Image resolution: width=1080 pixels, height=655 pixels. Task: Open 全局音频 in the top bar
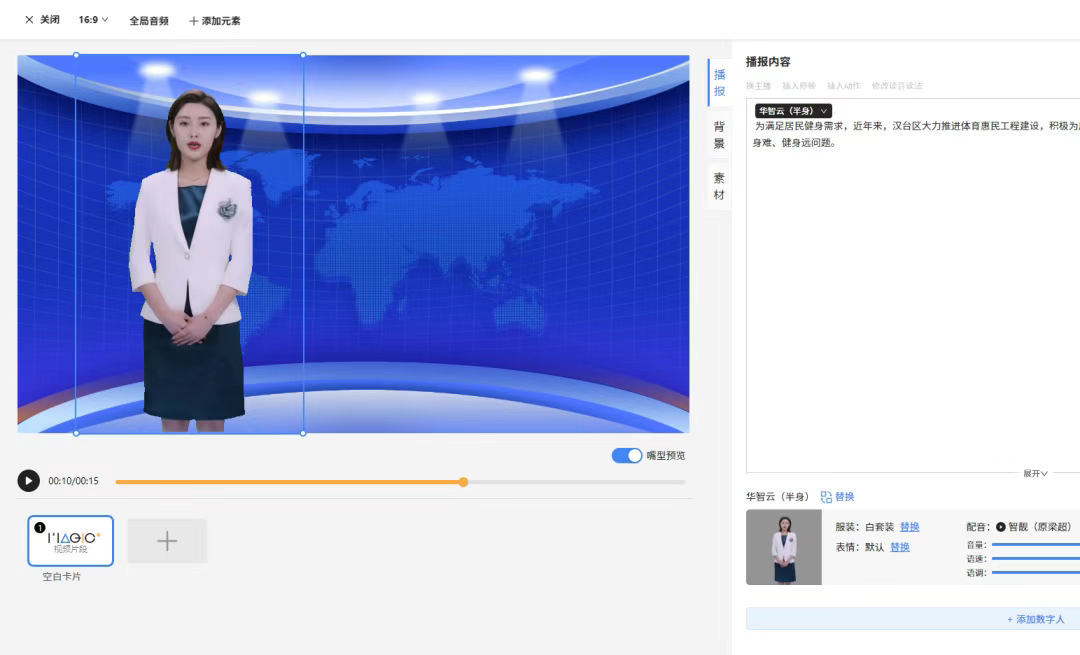tap(149, 21)
